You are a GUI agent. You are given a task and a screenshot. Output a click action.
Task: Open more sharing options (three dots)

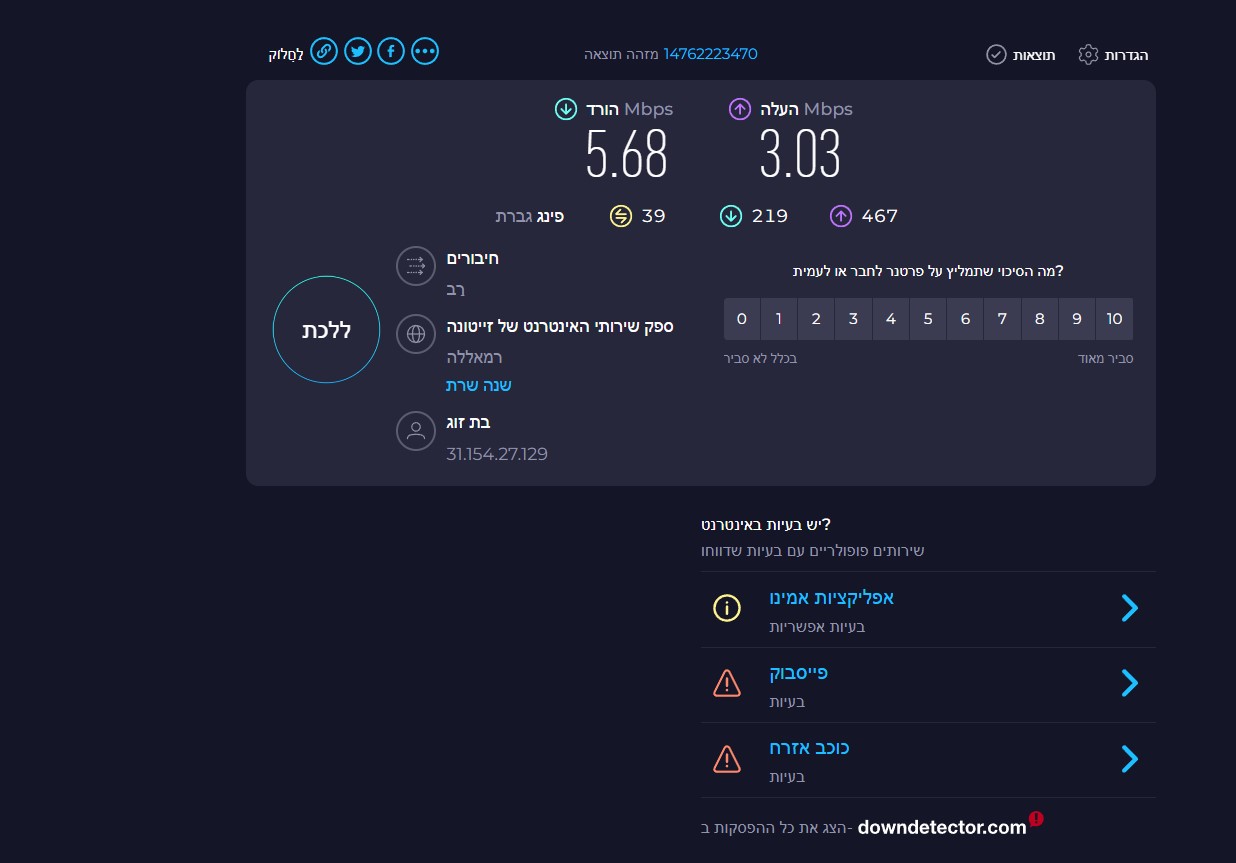pyautogui.click(x=425, y=51)
